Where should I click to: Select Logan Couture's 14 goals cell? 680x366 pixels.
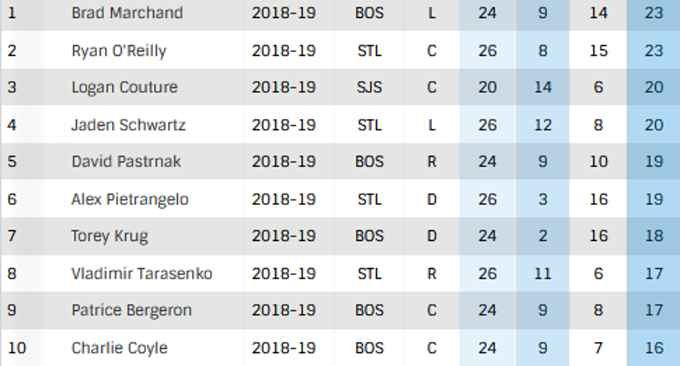coord(543,87)
